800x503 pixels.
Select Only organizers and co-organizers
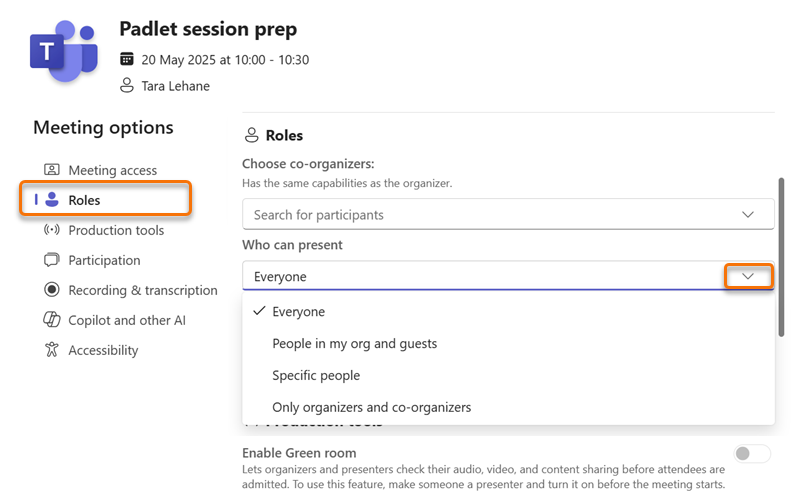508,407
